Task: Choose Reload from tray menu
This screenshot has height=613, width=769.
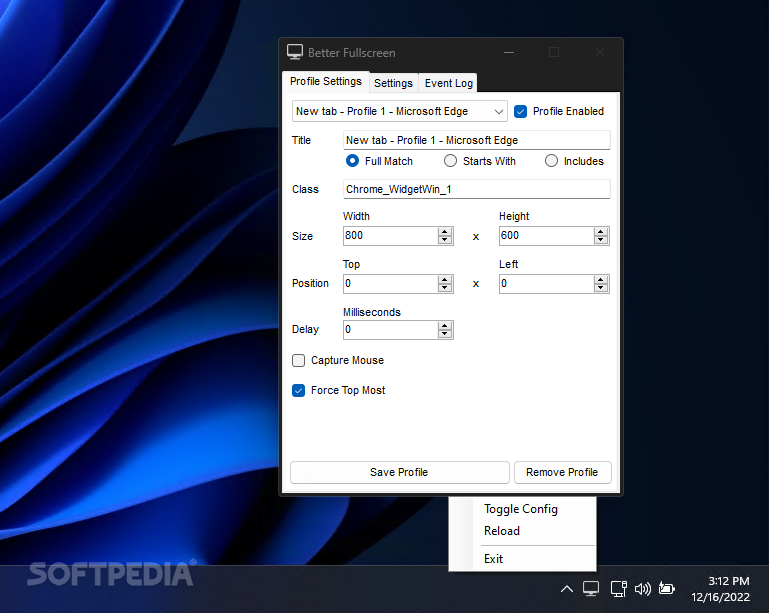Action: tap(502, 531)
